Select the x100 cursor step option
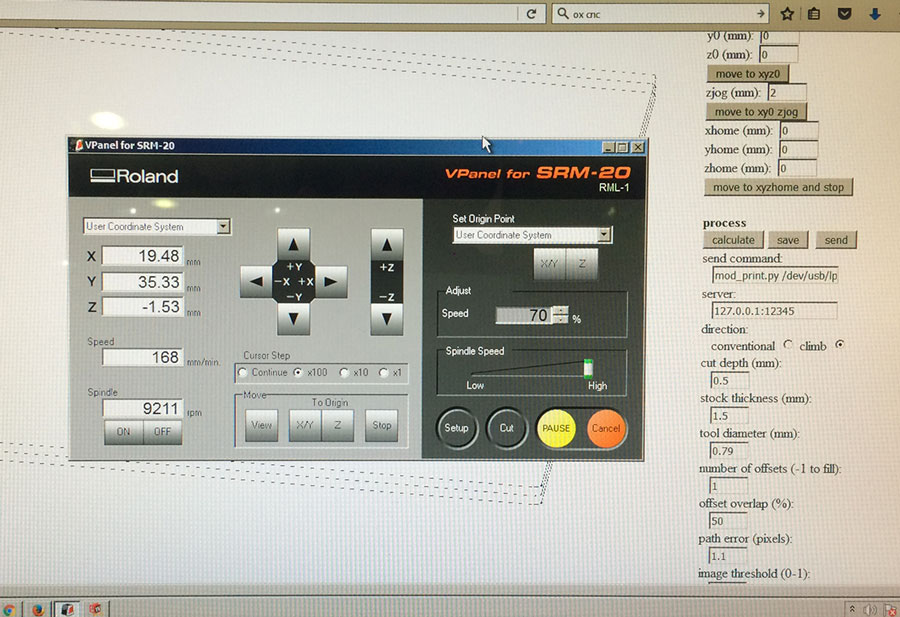 [x=298, y=372]
